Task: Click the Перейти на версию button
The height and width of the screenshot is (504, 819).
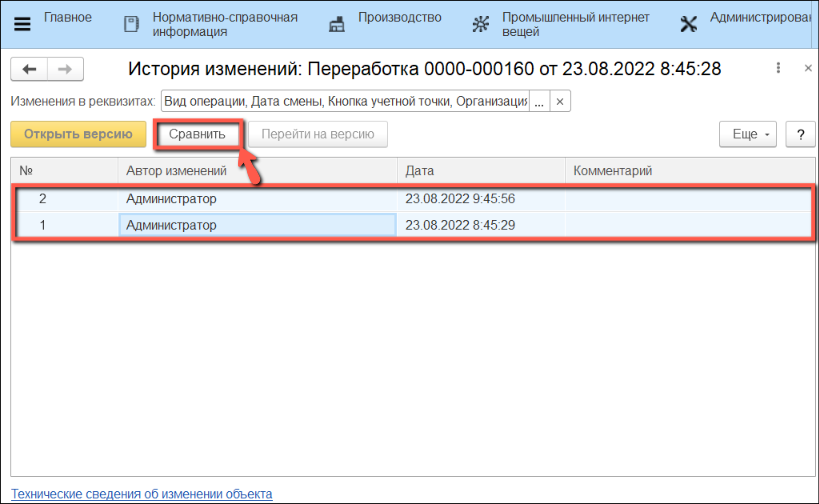Action: (317, 134)
